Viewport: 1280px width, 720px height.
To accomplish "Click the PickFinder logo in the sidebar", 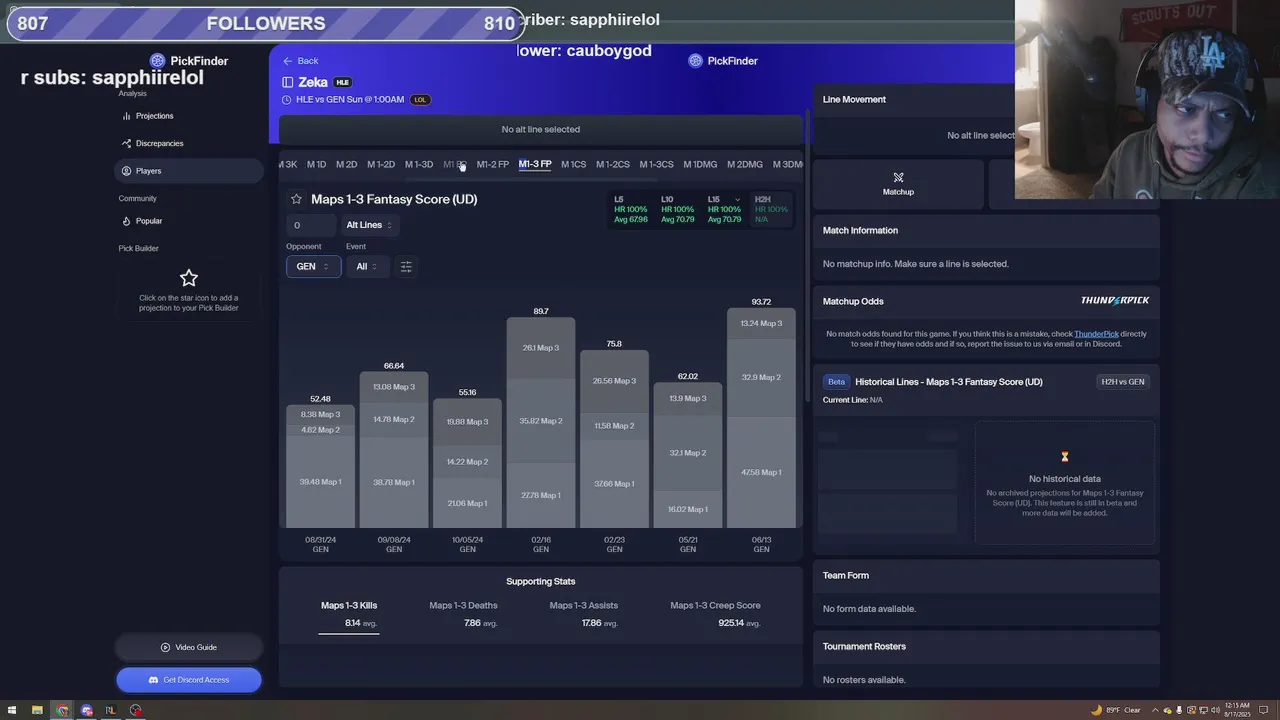I will (x=189, y=61).
